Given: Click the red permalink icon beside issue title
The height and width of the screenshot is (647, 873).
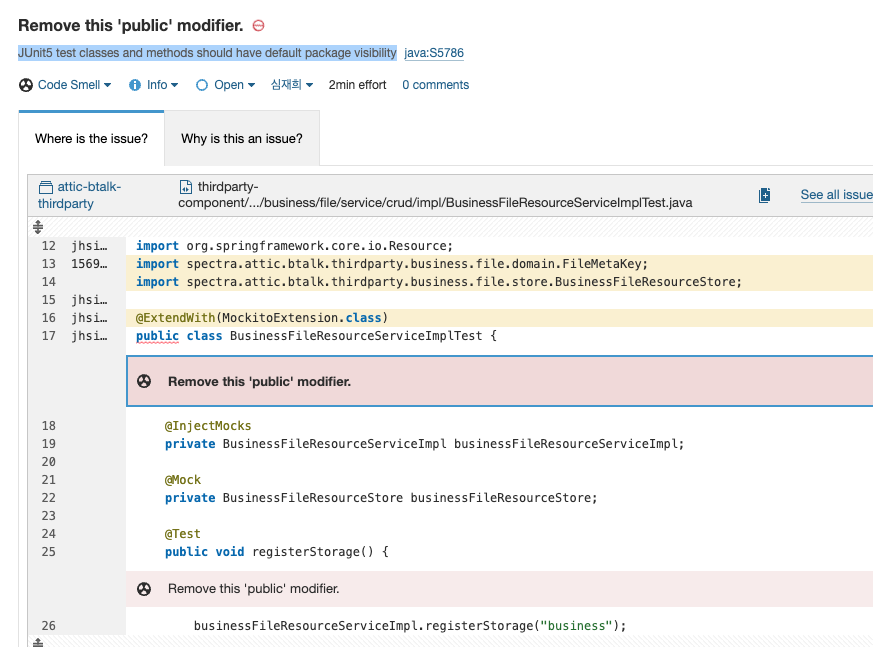Looking at the screenshot, I should 258,26.
